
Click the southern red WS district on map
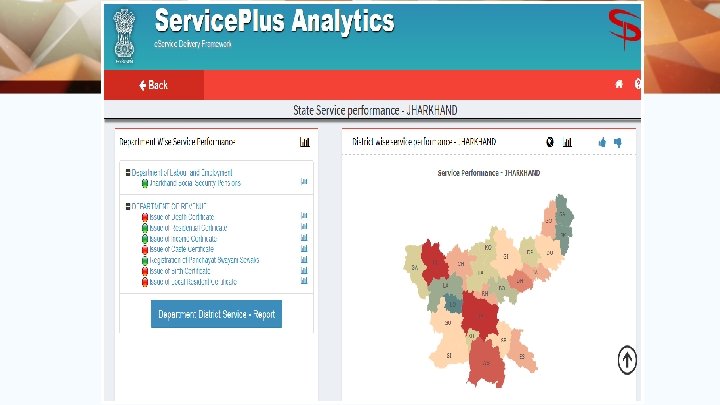tap(487, 363)
